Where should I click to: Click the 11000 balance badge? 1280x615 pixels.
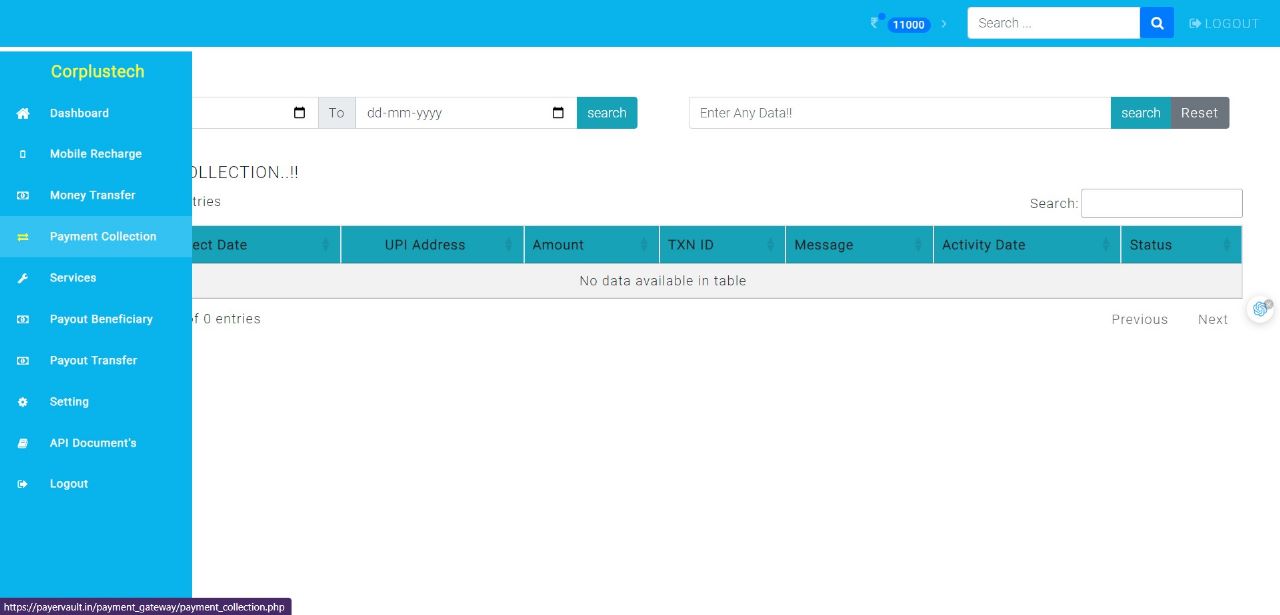pos(909,25)
